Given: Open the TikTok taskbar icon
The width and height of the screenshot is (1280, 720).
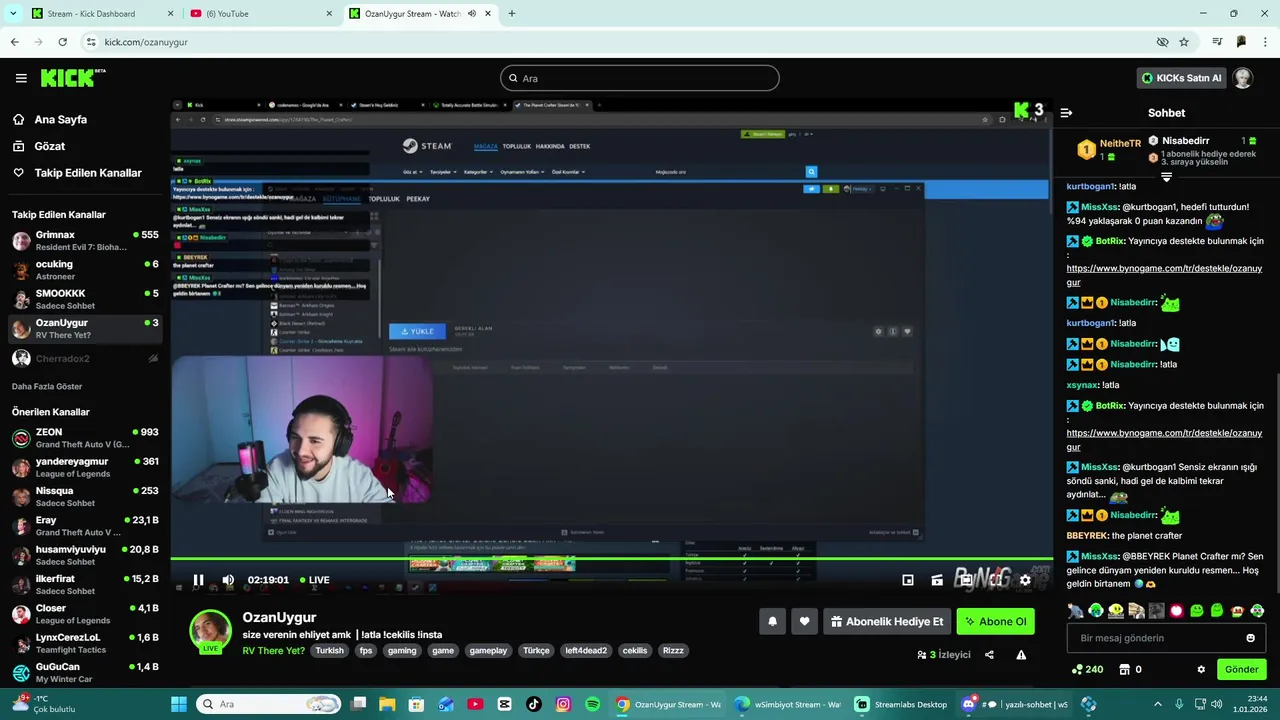Looking at the screenshot, I should (x=533, y=704).
